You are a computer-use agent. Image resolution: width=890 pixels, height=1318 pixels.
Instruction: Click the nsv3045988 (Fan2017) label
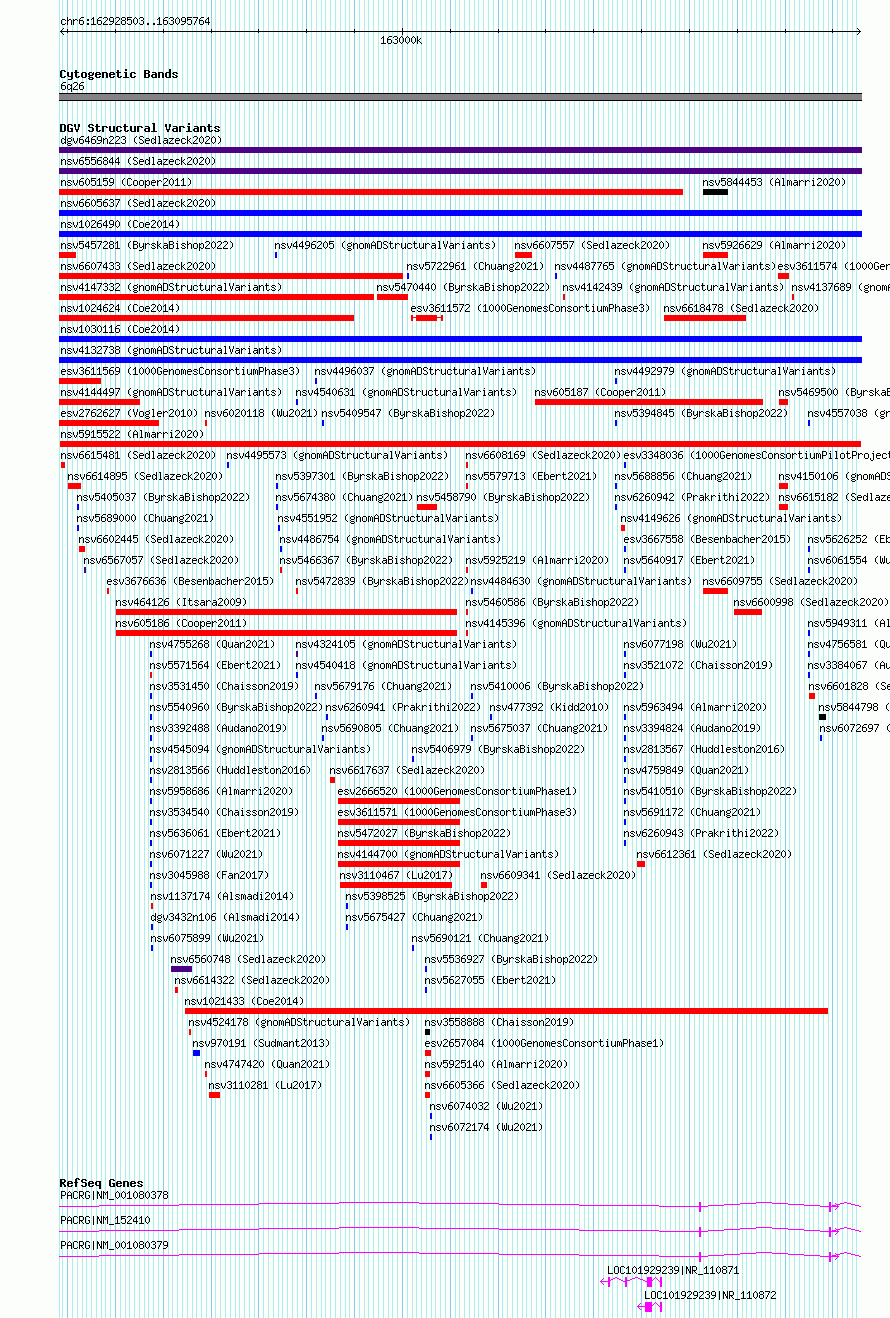(210, 875)
